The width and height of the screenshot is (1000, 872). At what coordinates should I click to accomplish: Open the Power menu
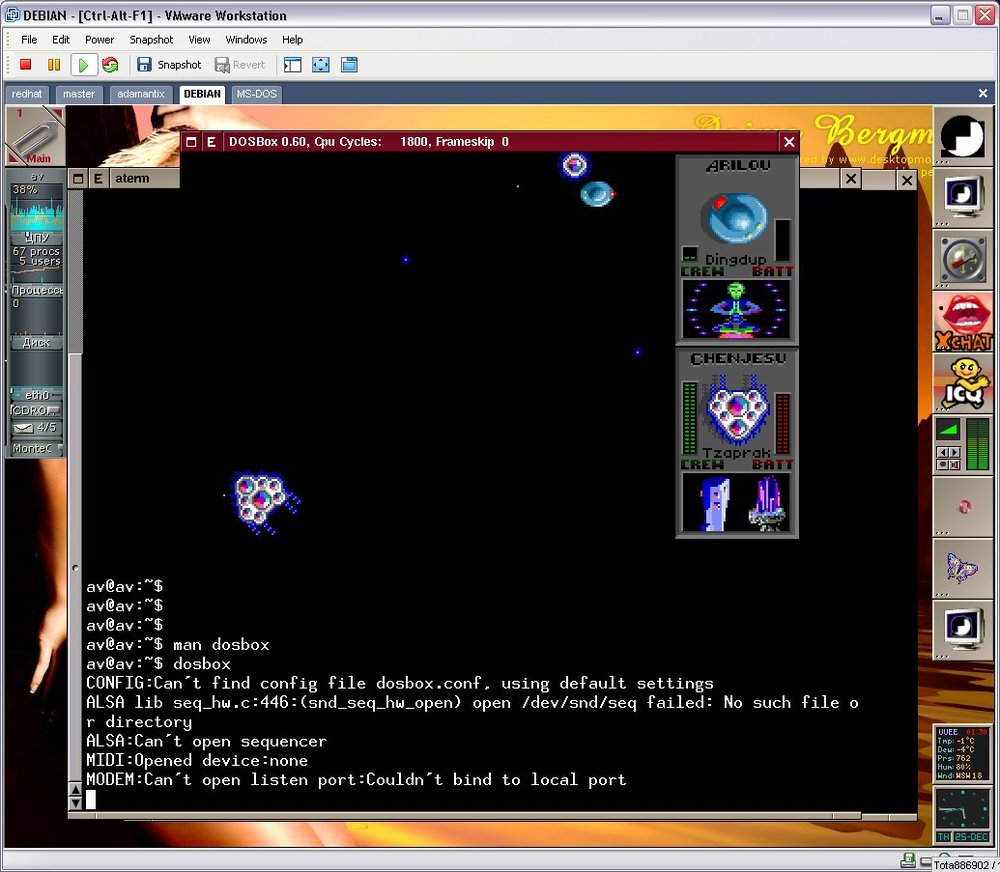click(x=99, y=40)
